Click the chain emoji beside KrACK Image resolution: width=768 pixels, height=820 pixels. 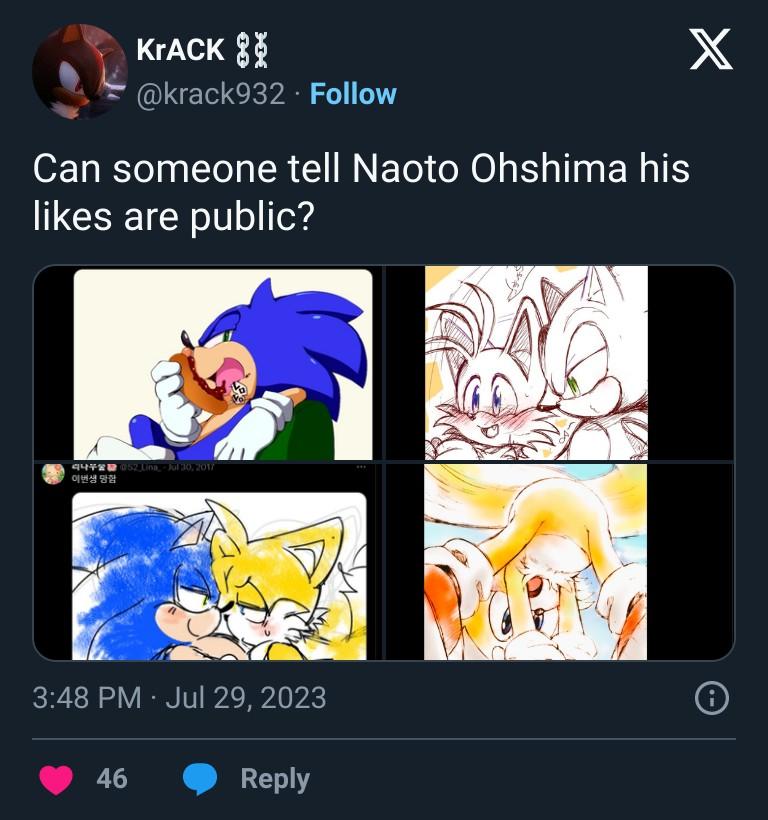point(253,50)
